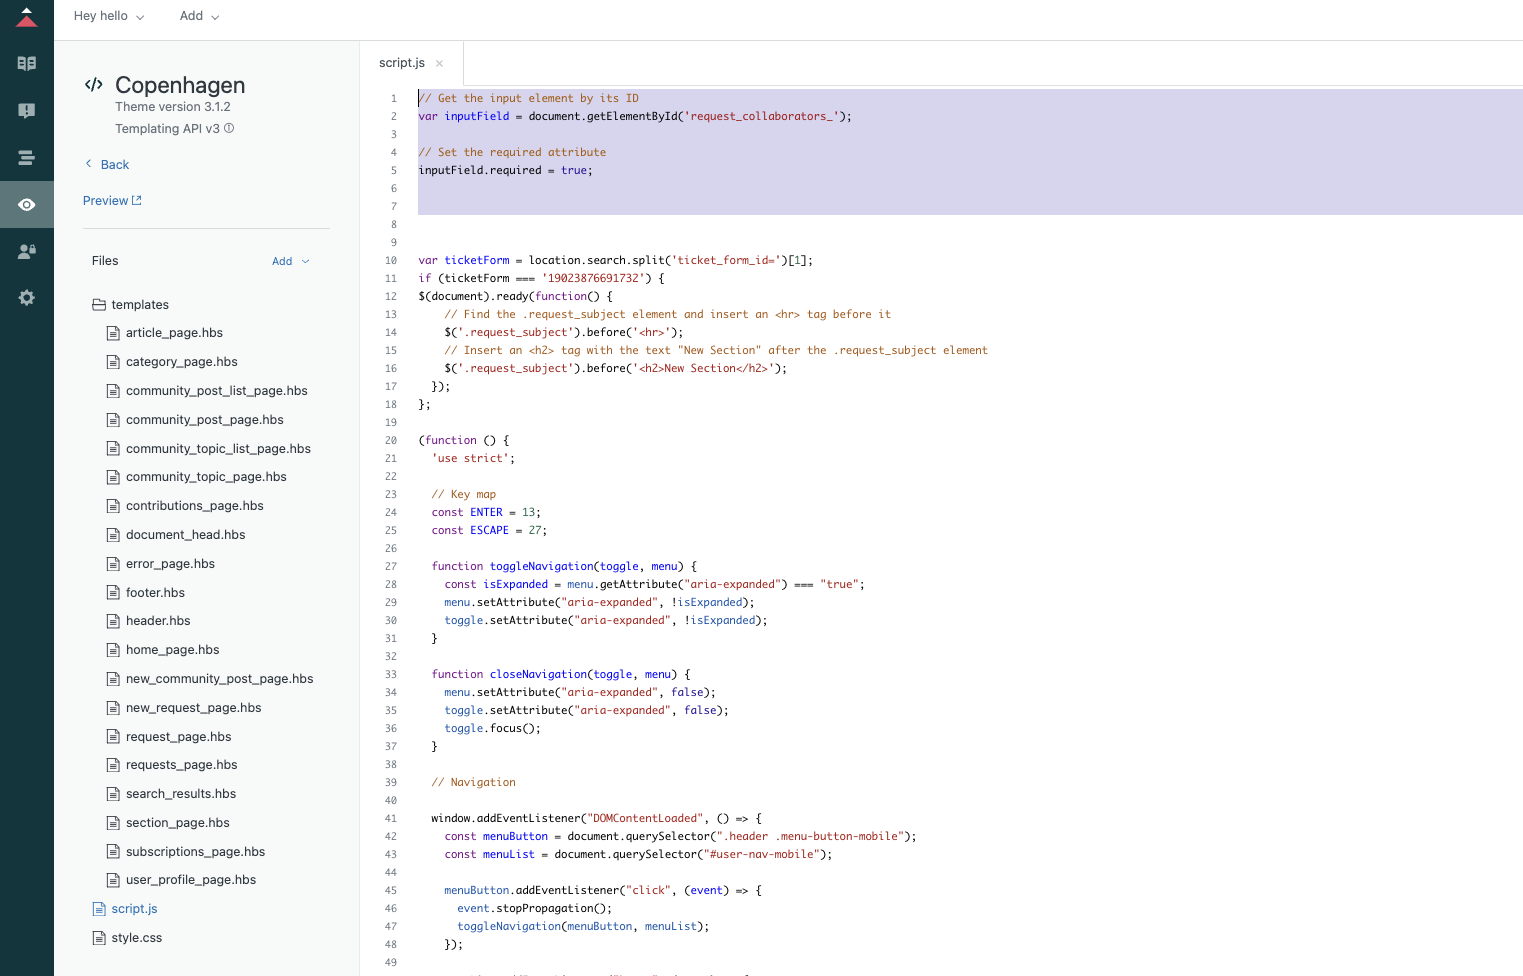This screenshot has width=1523, height=976.
Task: Place cursor on the 'use strict' code line
Action: tap(474, 458)
